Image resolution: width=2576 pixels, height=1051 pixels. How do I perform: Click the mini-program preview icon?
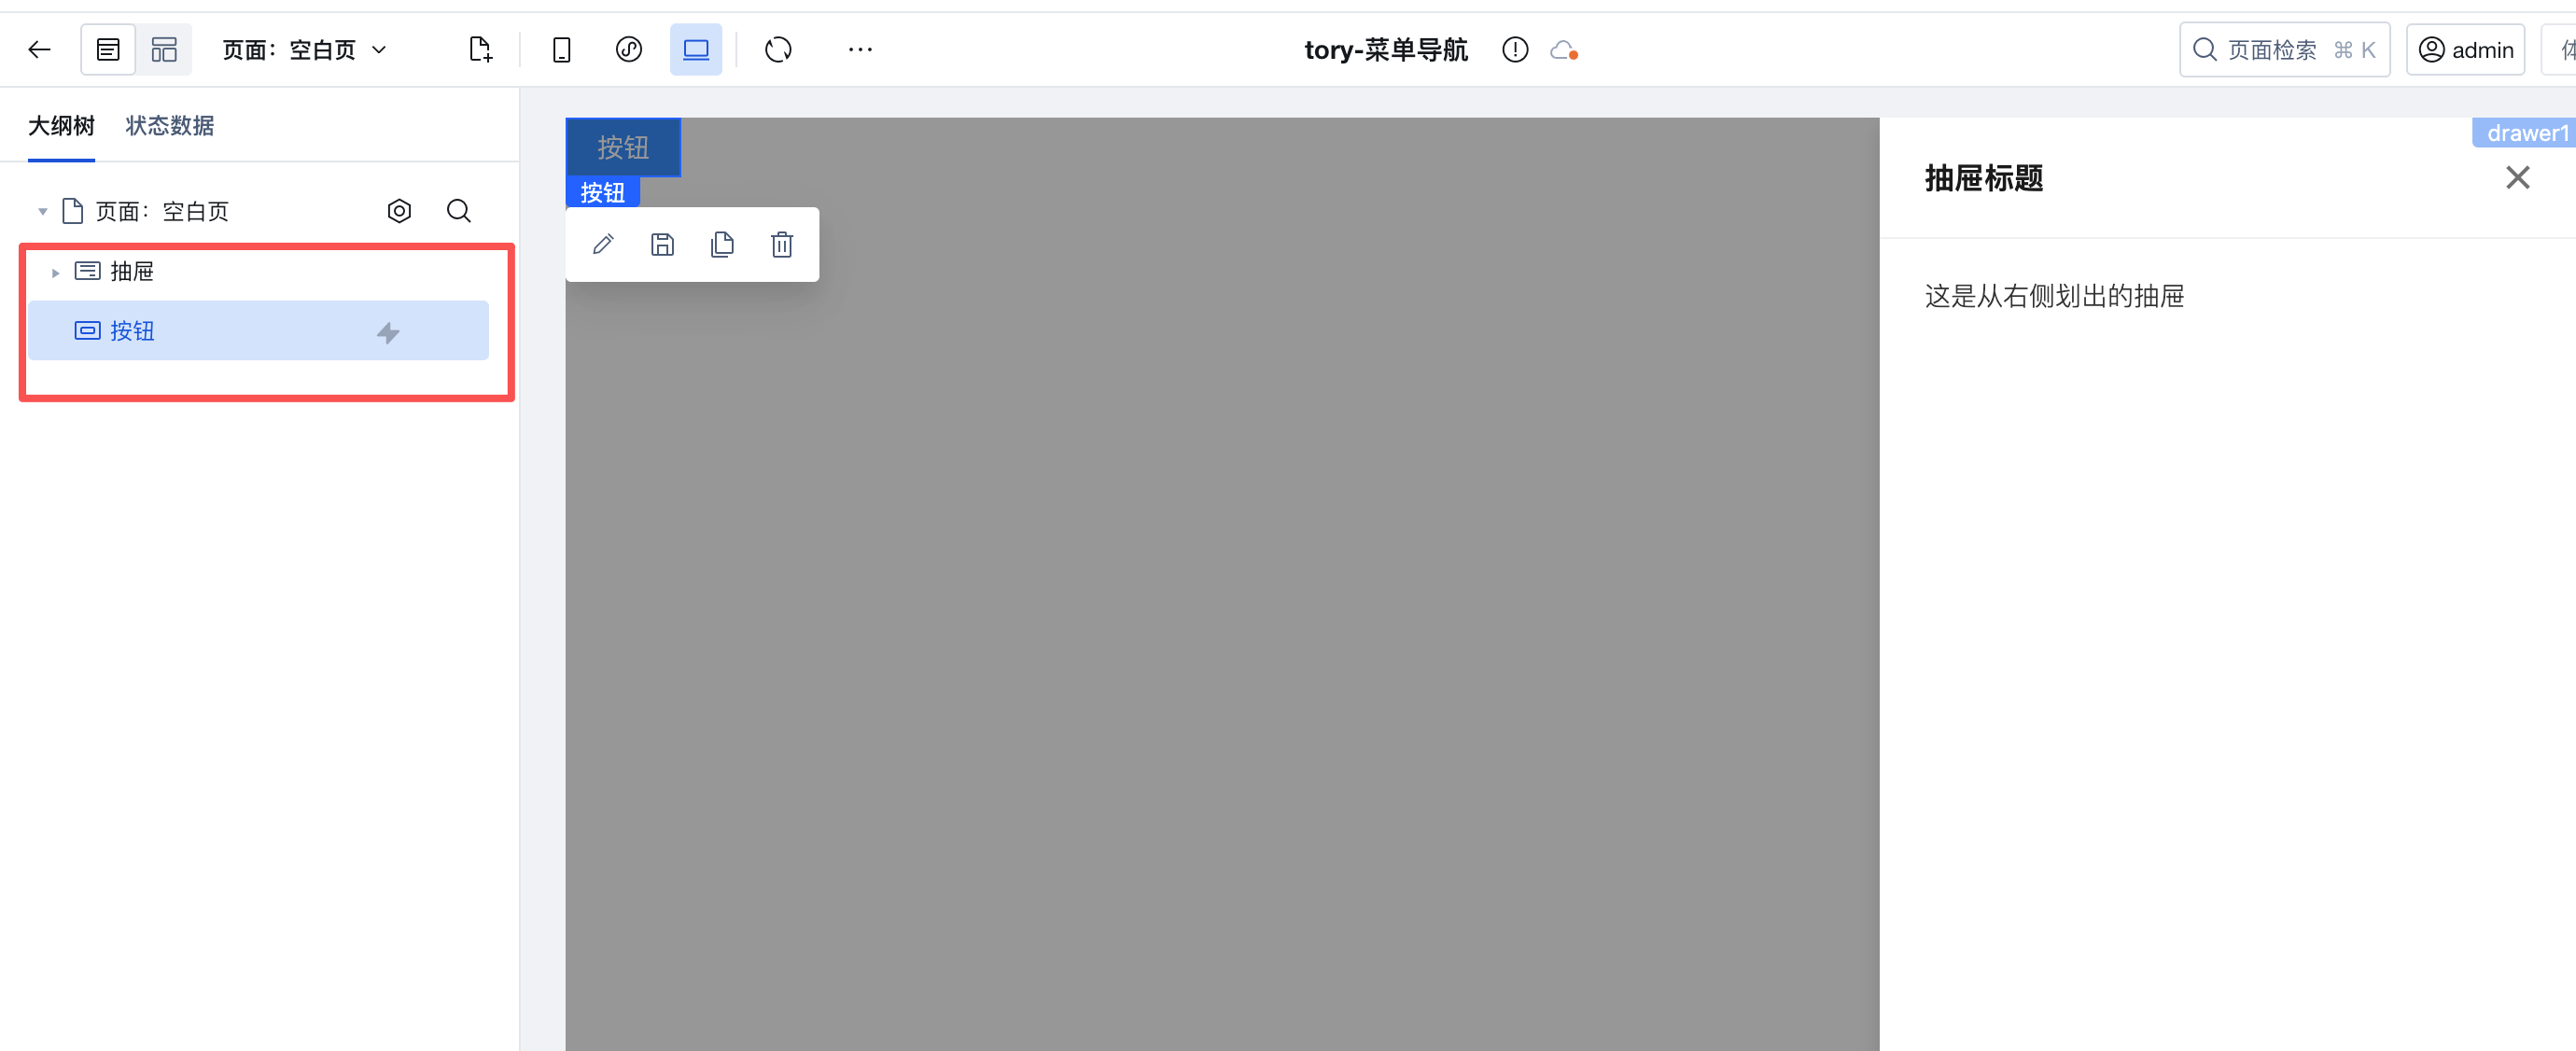coord(629,49)
